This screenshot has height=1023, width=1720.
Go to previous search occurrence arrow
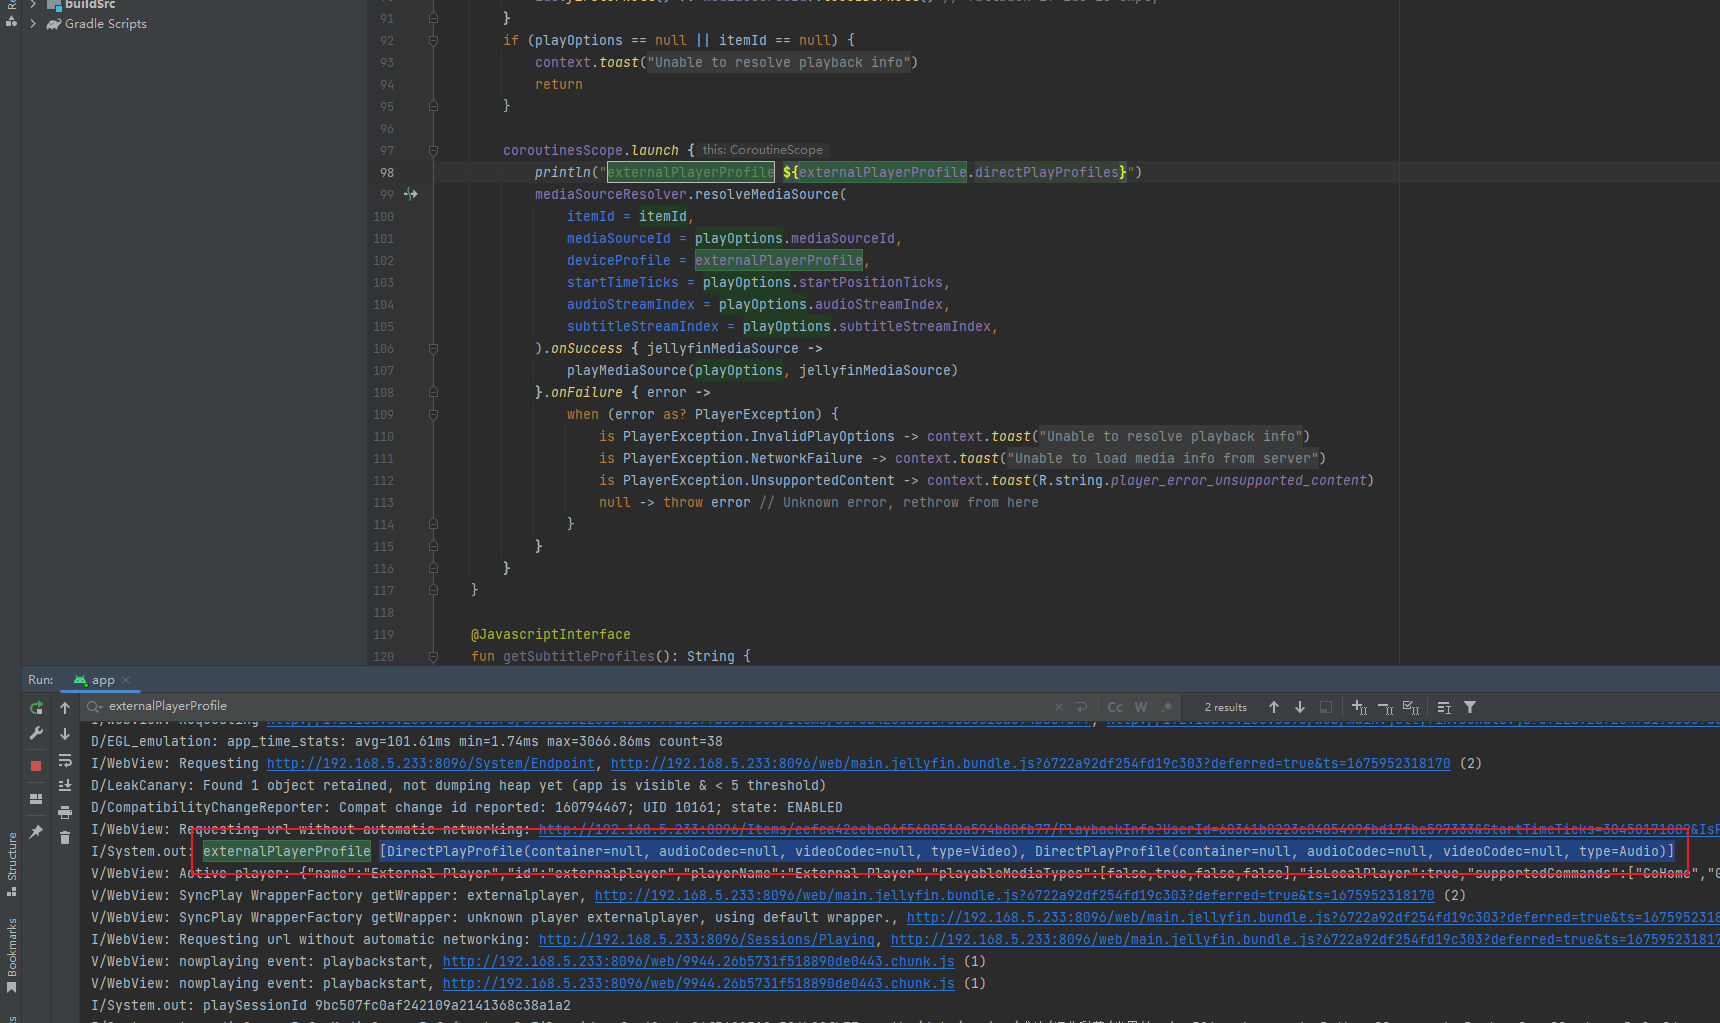click(1274, 707)
